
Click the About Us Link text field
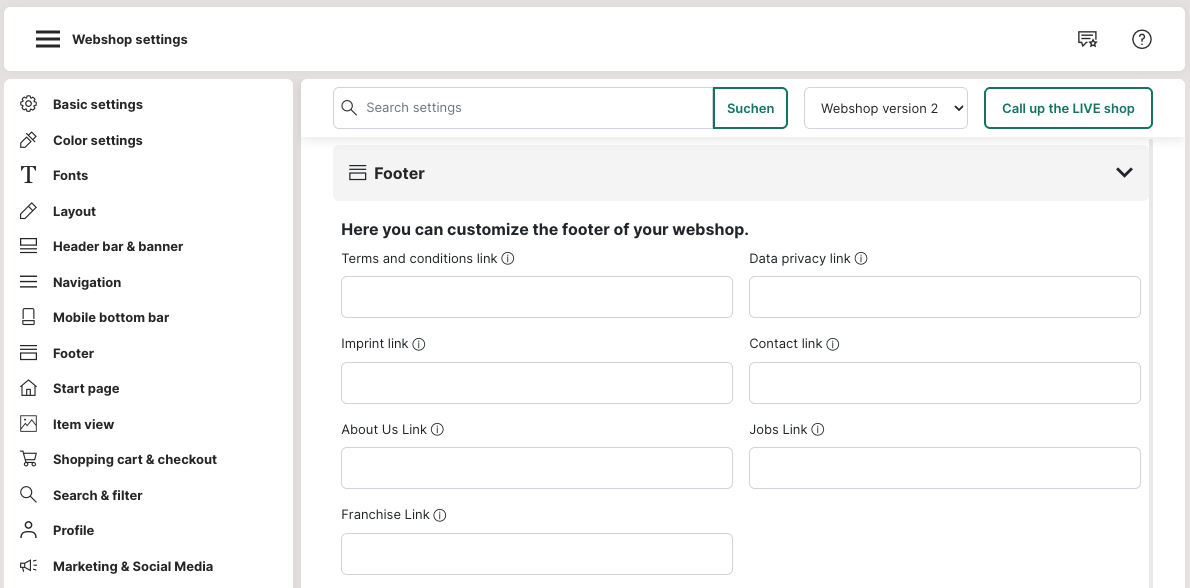coord(537,468)
